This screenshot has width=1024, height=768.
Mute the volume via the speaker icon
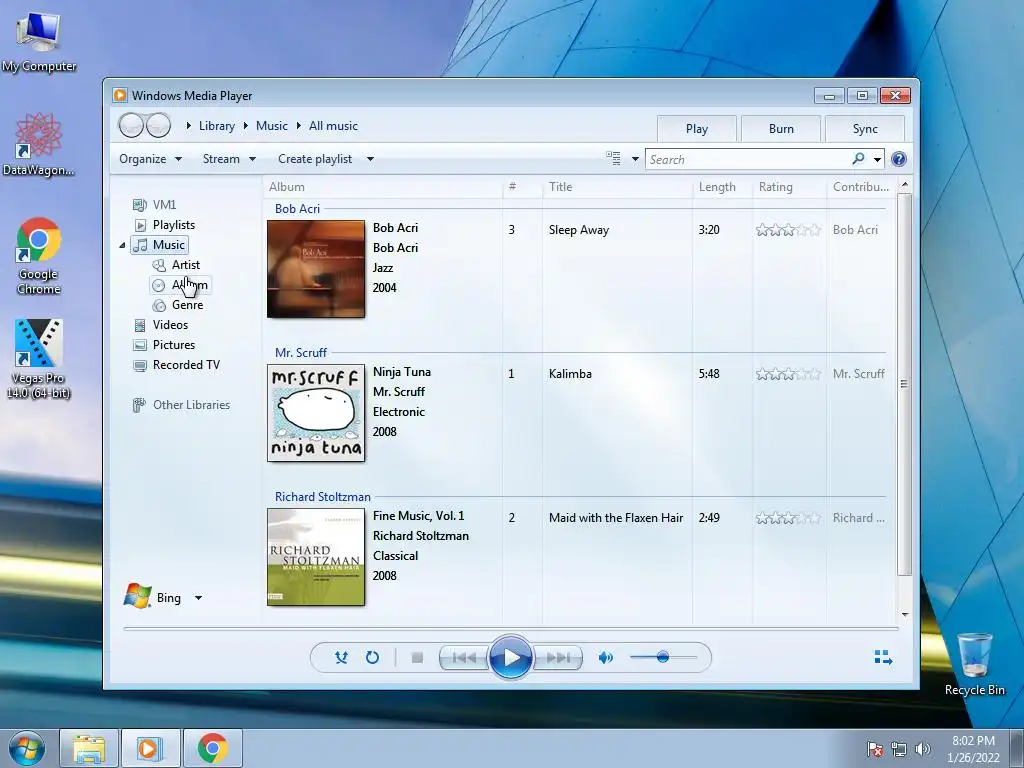606,658
